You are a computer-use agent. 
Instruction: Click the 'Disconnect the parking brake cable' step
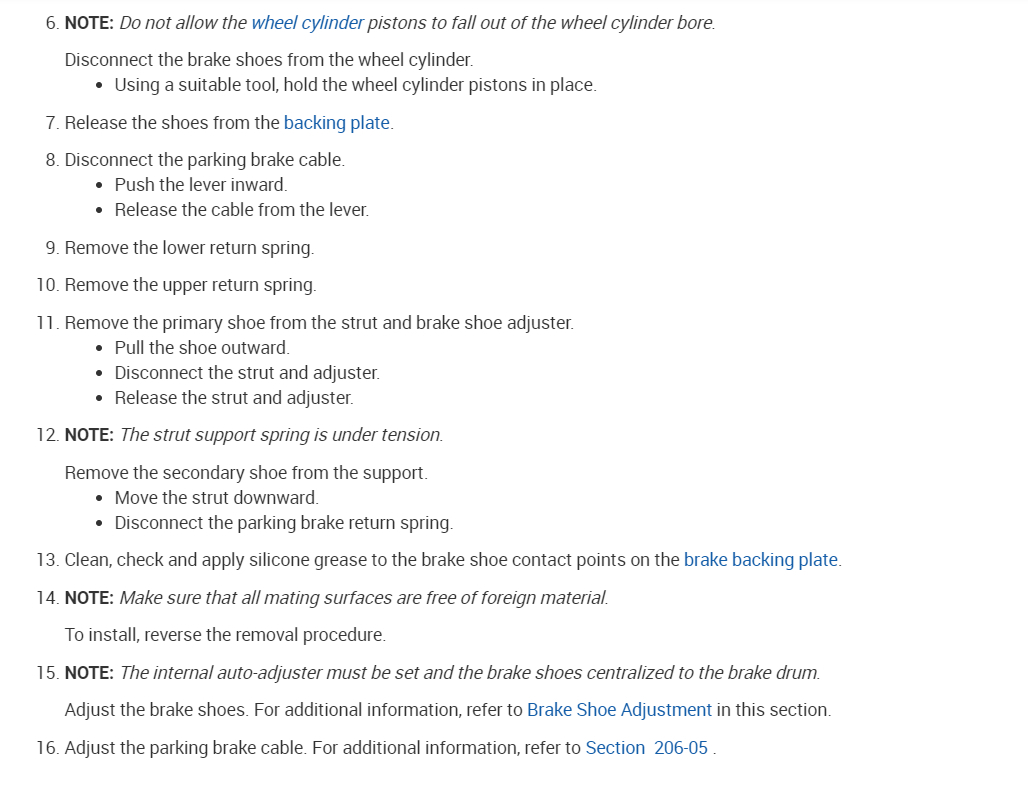point(204,160)
